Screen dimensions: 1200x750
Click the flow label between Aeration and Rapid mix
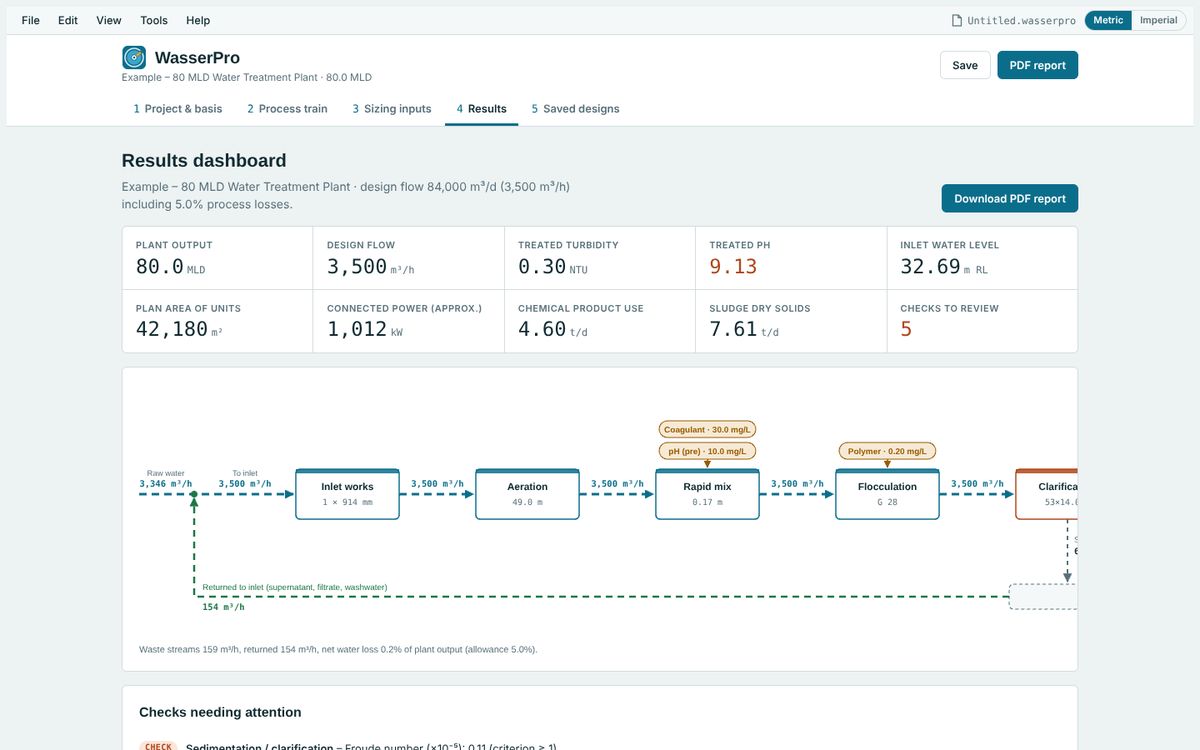618,484
